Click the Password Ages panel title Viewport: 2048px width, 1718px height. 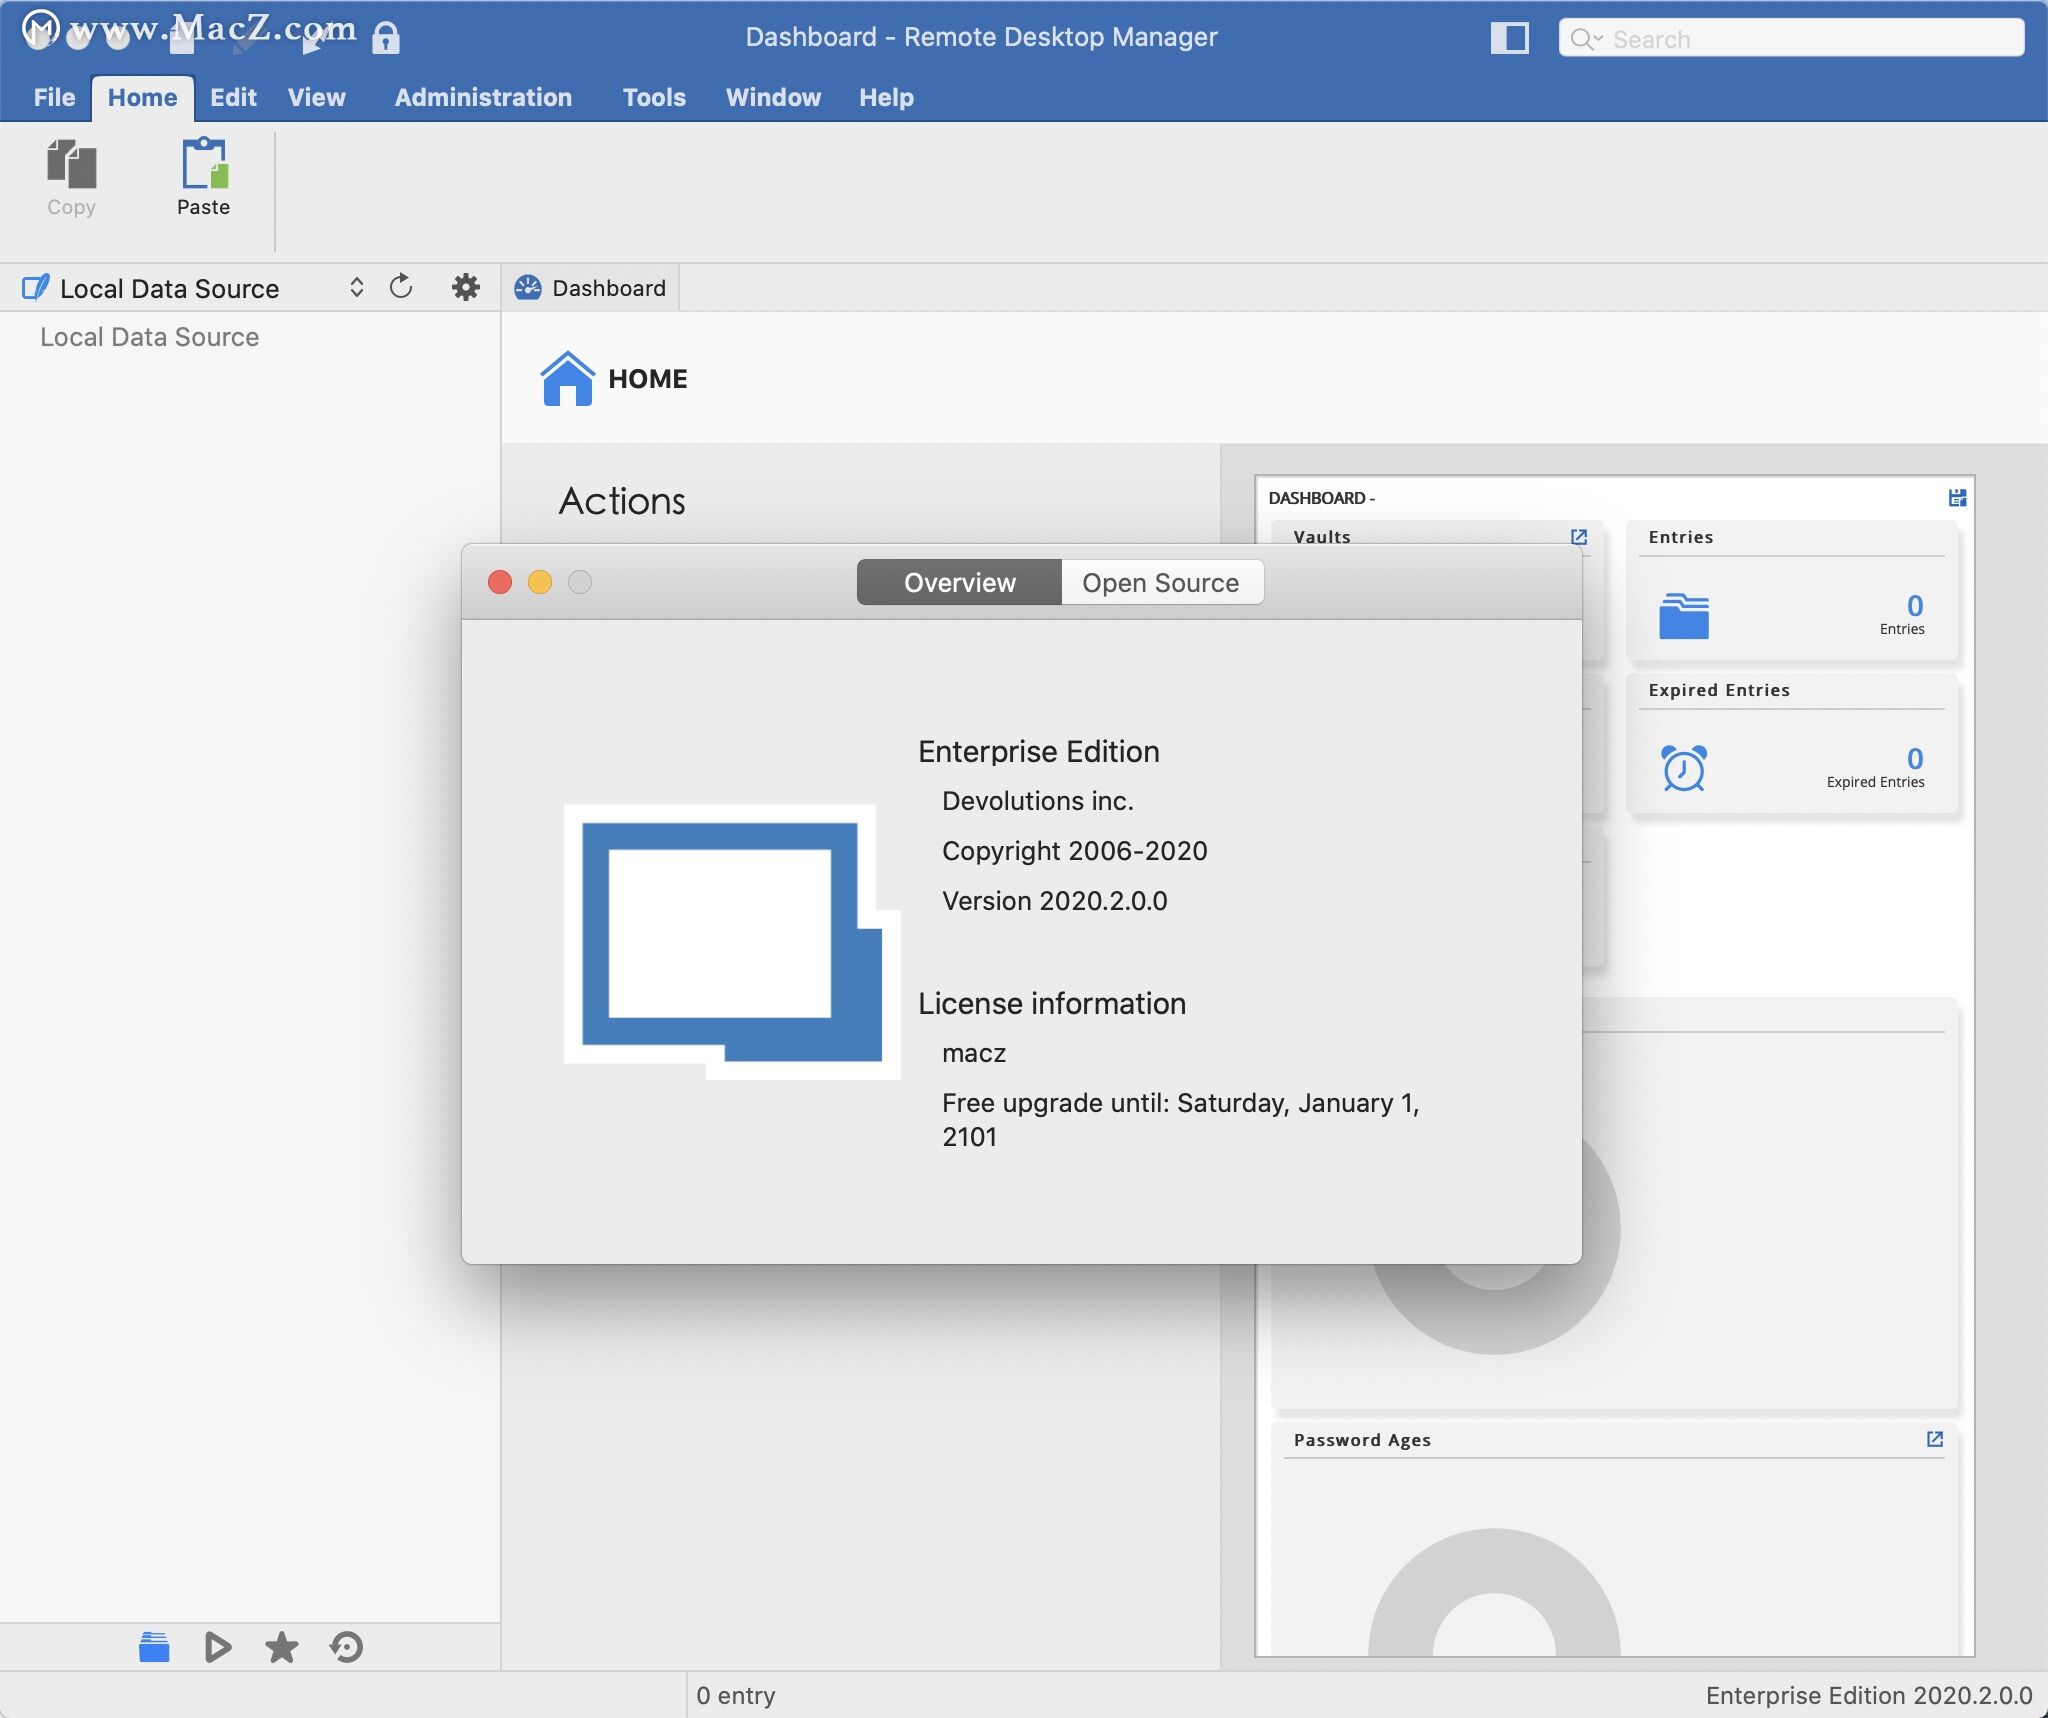pos(1362,1439)
